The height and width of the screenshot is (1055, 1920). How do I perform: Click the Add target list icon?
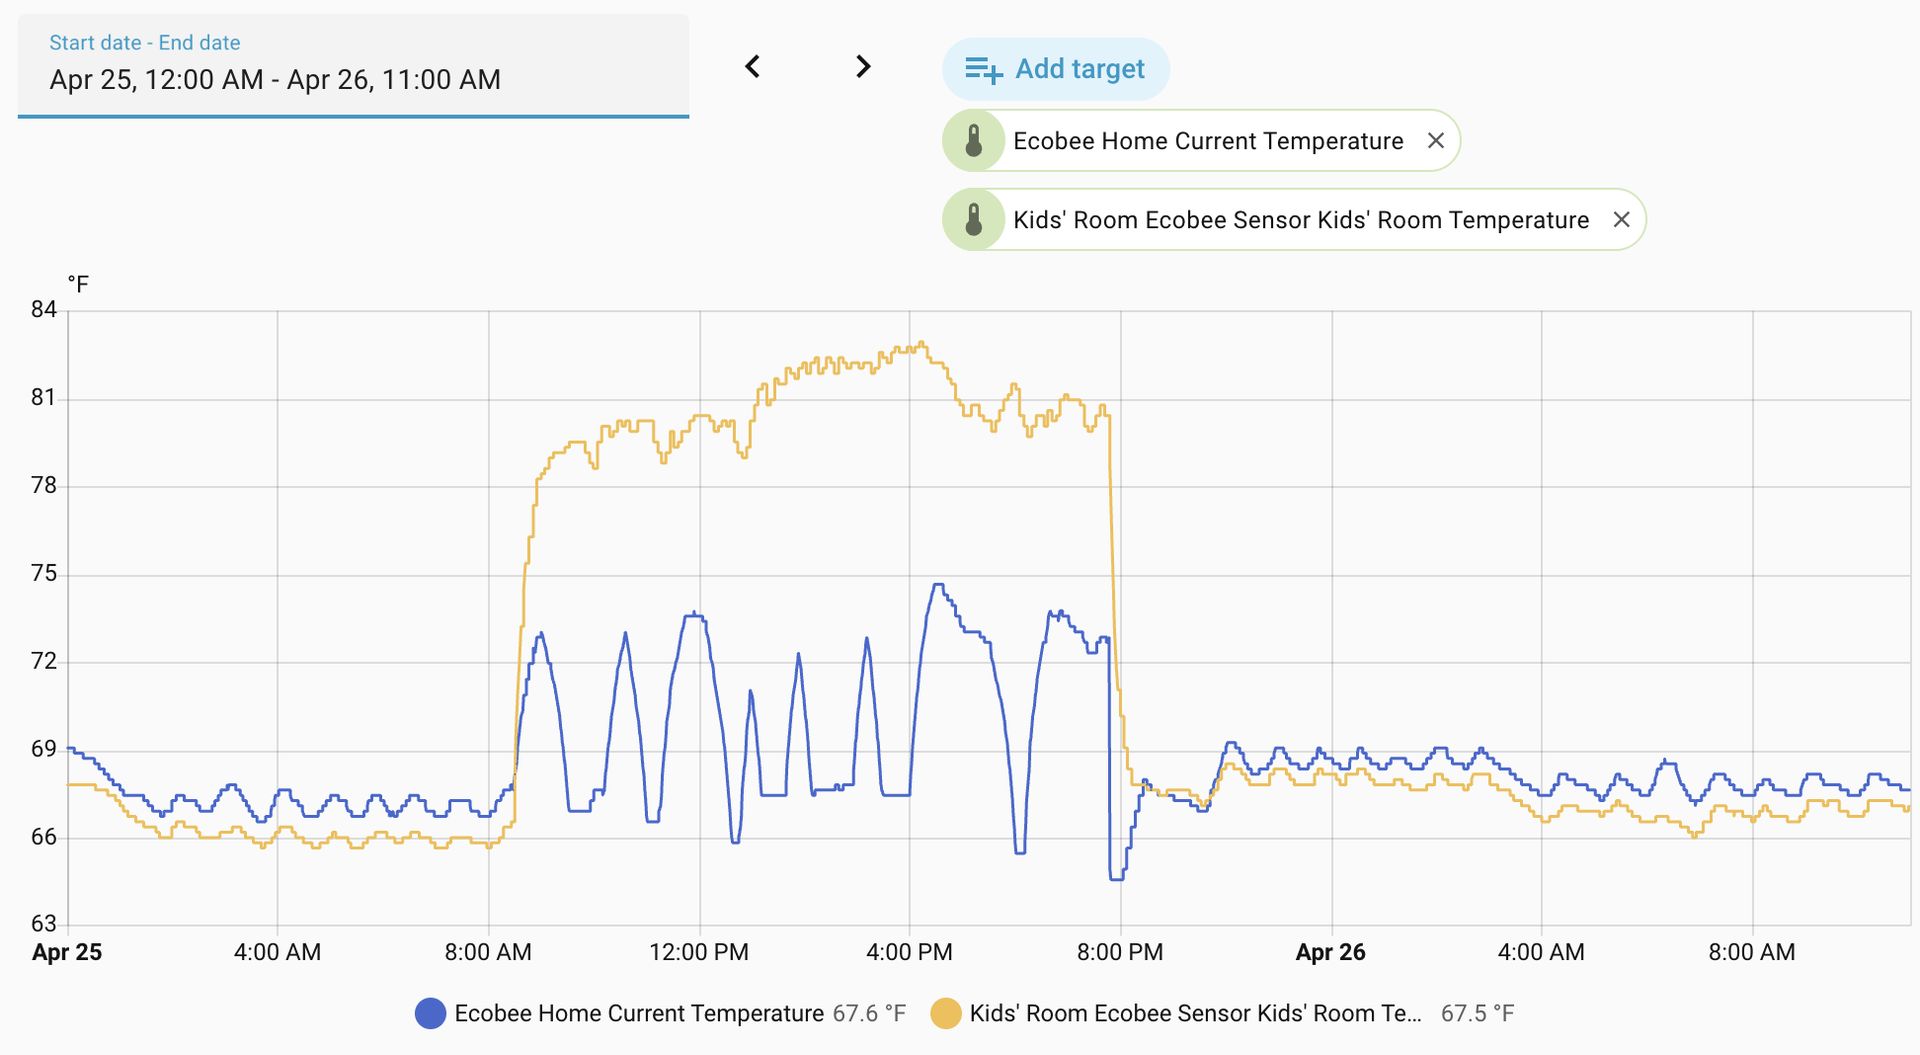pos(983,69)
